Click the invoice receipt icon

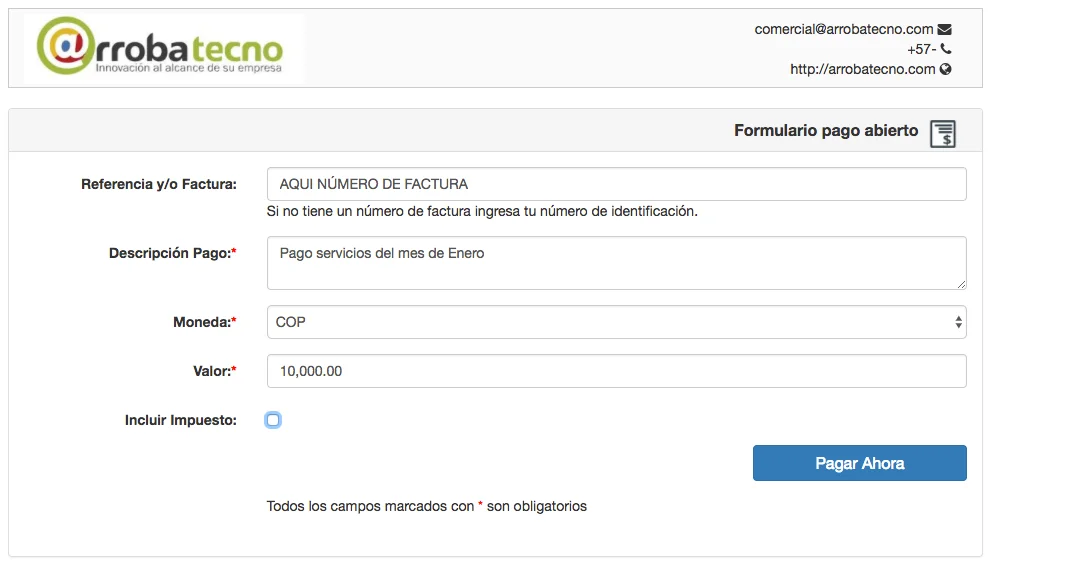(943, 133)
